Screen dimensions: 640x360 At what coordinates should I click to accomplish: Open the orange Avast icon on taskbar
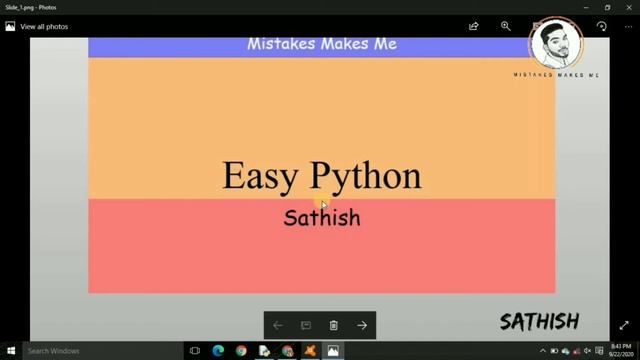coord(310,351)
